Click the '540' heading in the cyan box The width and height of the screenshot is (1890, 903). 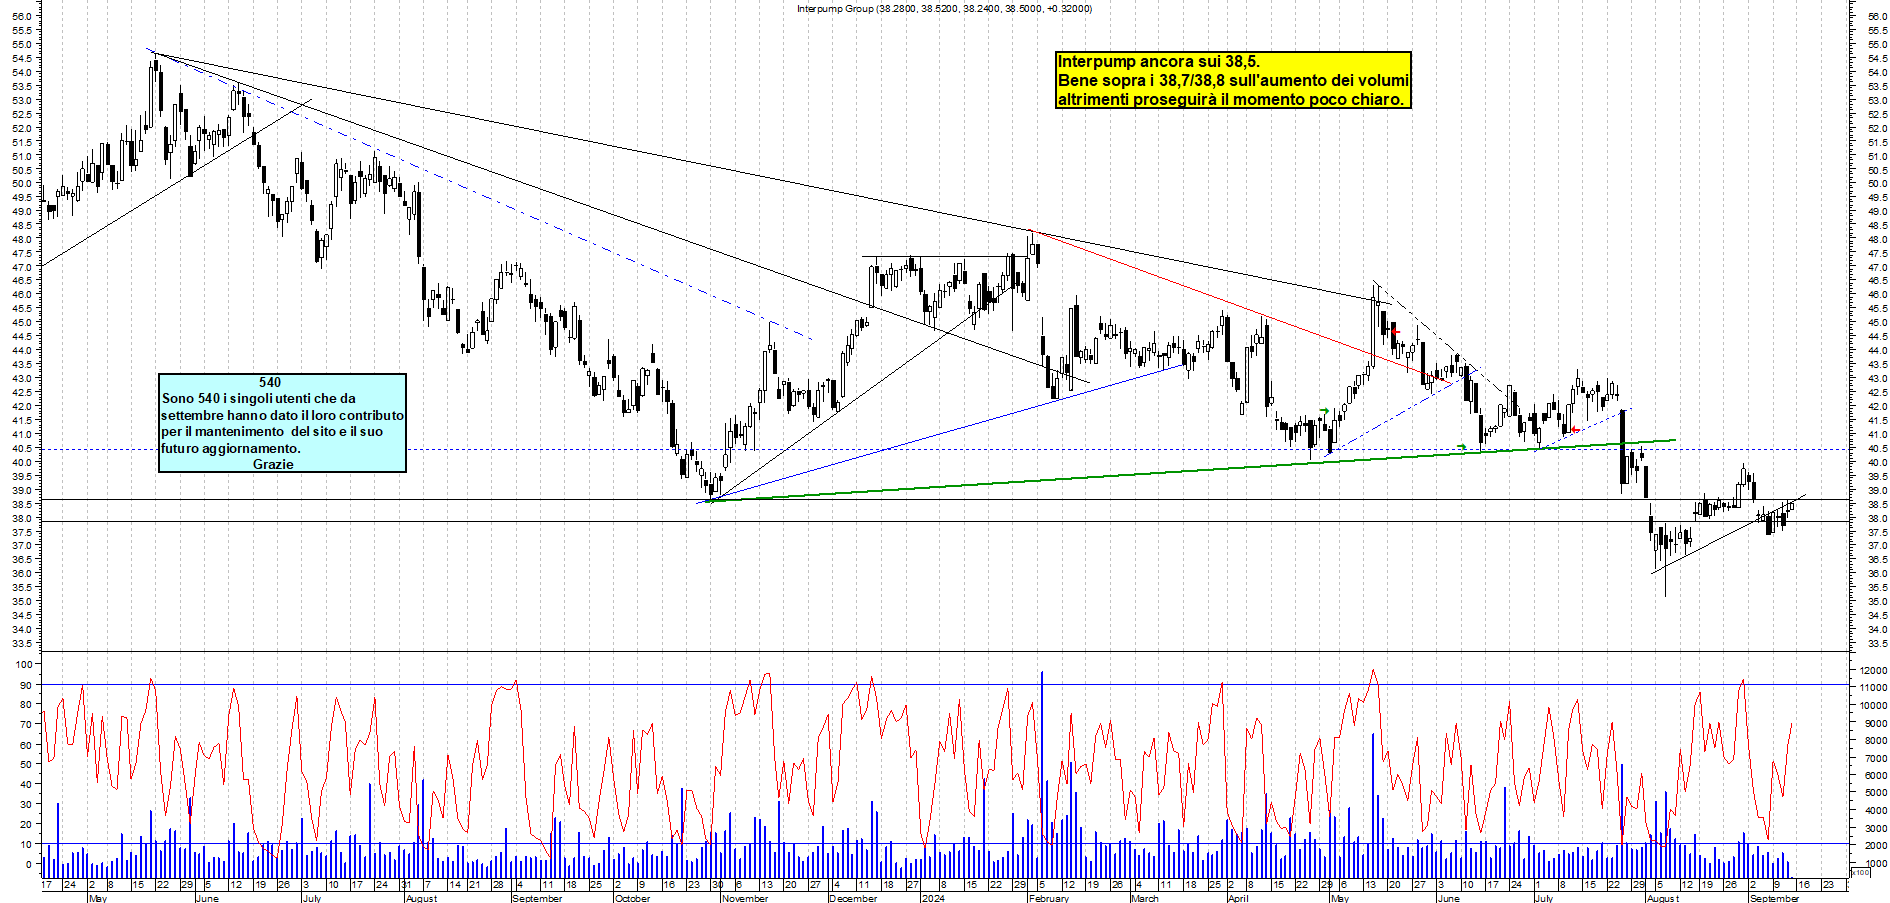pos(270,382)
